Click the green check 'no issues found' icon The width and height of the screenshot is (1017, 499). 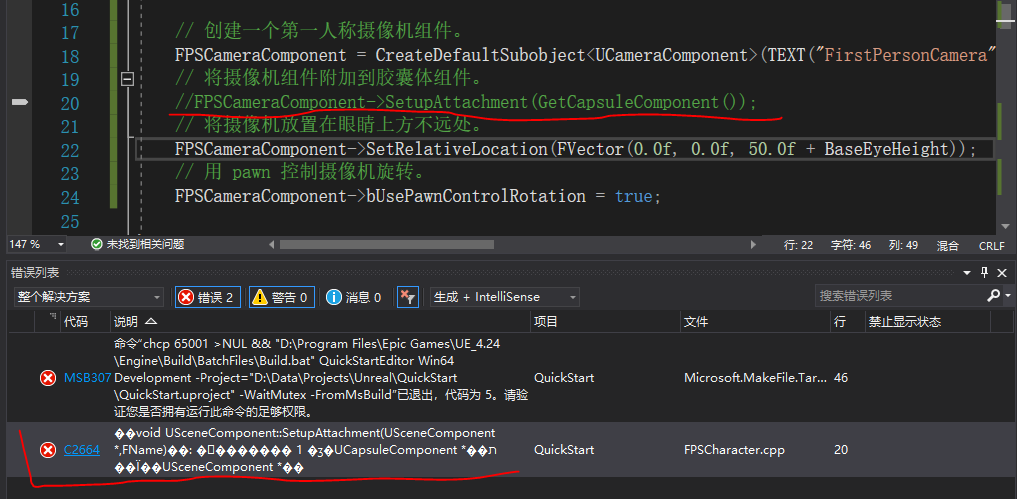[x=97, y=245]
